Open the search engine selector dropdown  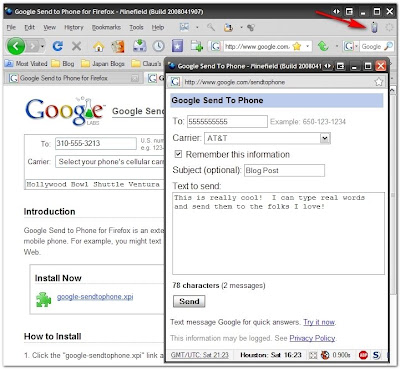356,46
